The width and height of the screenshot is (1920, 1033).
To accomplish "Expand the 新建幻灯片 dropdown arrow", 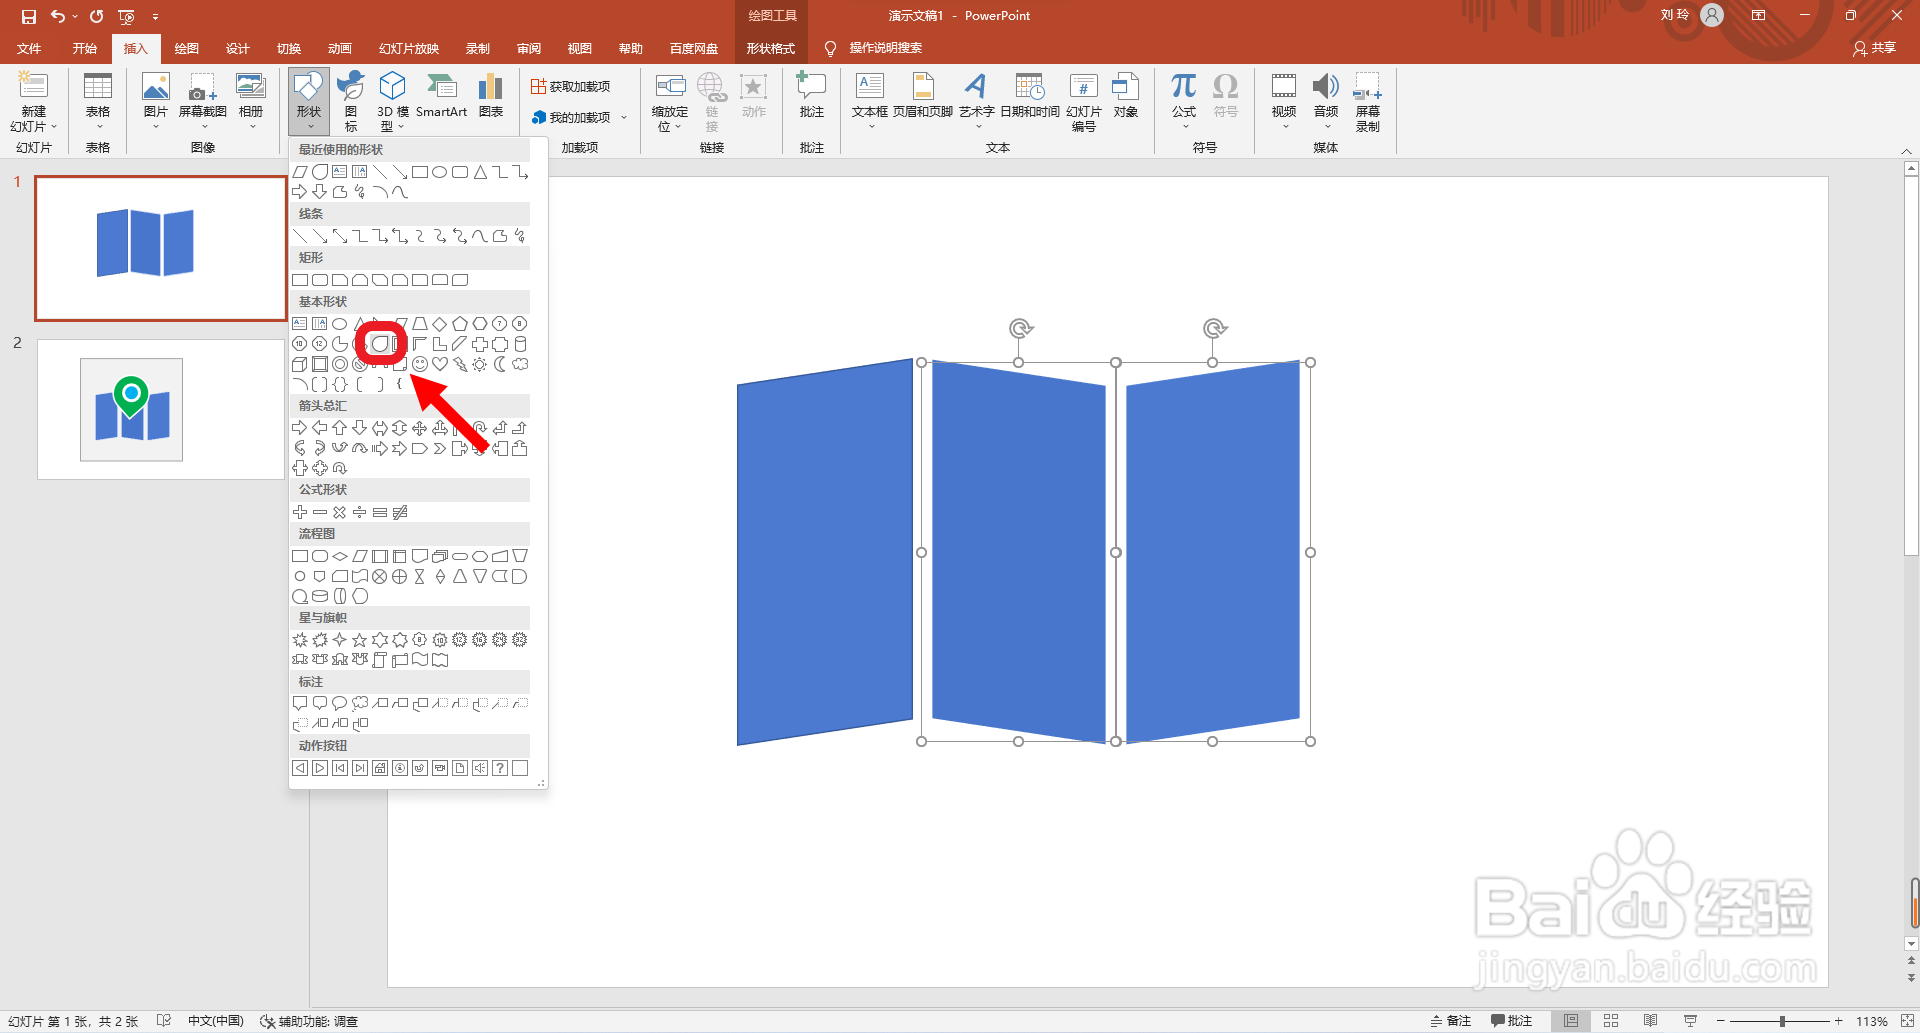I will tap(54, 127).
